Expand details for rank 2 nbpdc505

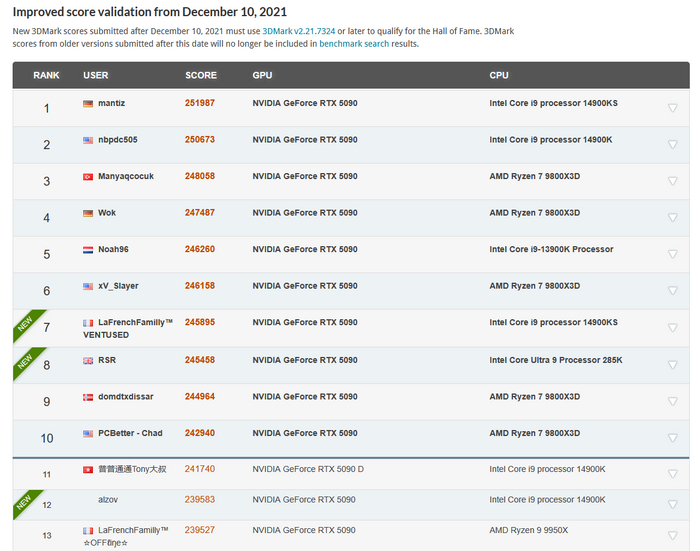point(672,144)
